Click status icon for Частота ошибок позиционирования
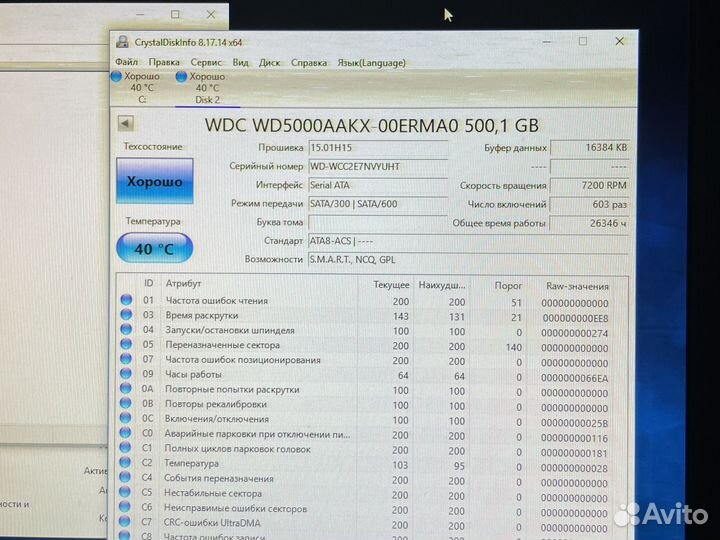 tap(126, 359)
